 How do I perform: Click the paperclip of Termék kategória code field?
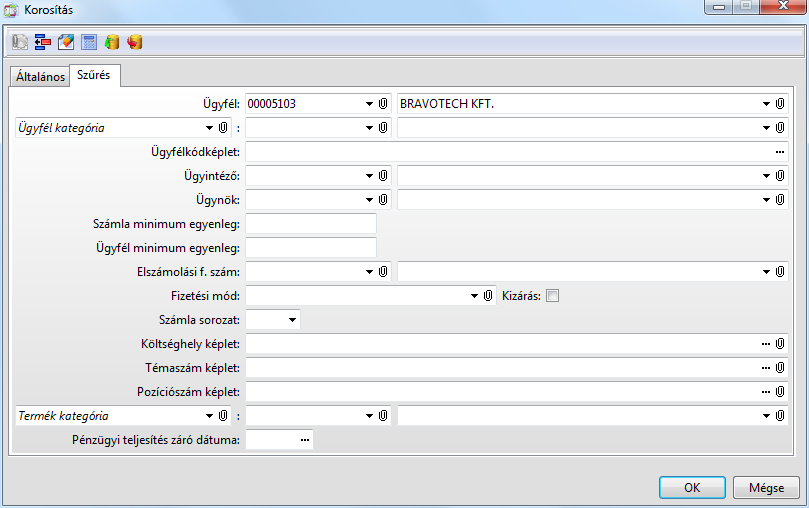click(383, 416)
